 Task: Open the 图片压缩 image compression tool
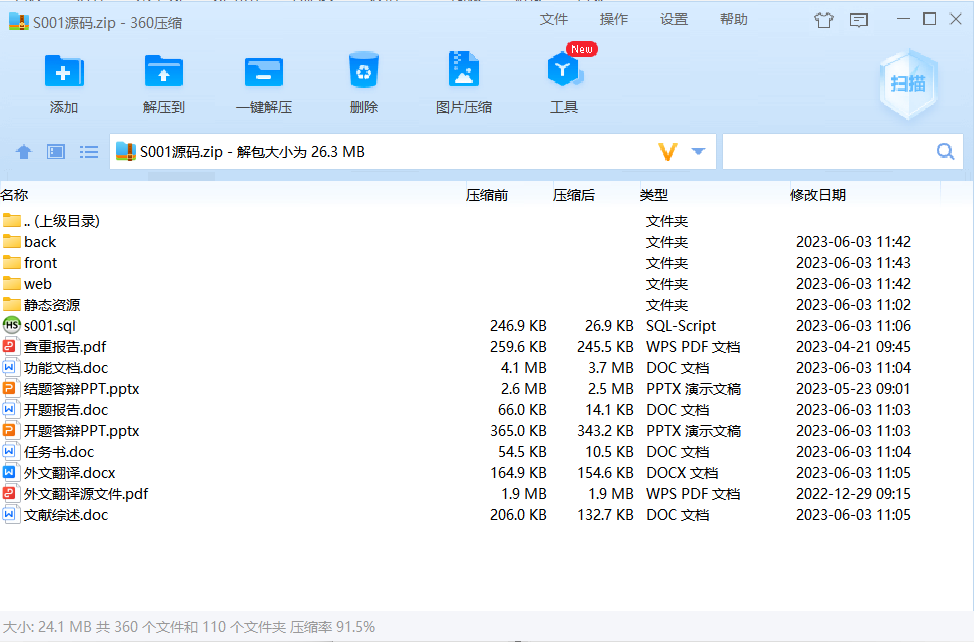point(463,75)
